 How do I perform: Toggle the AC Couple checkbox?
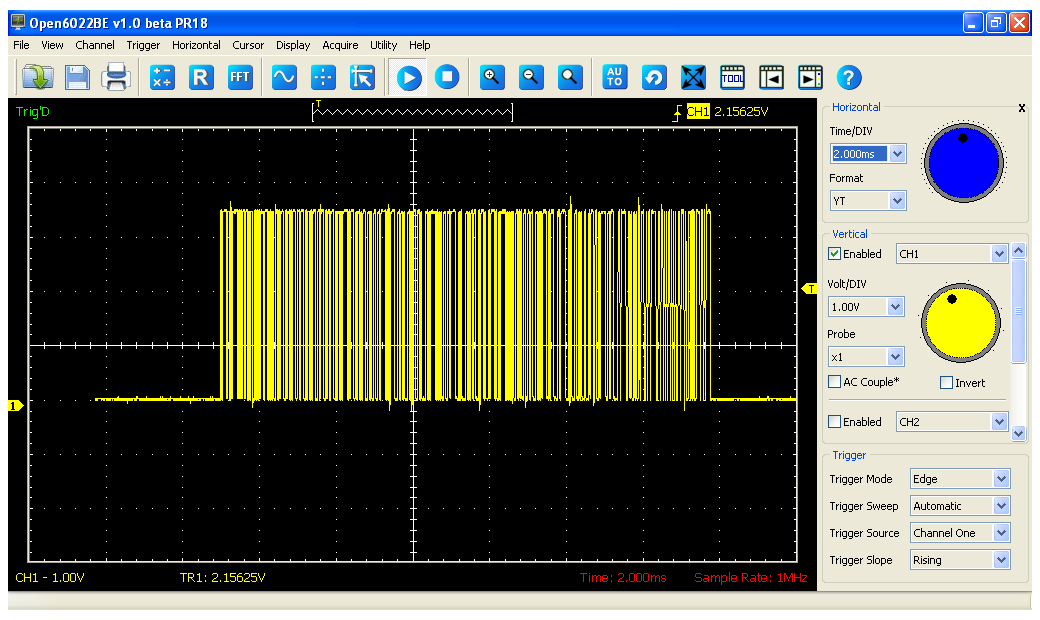834,382
